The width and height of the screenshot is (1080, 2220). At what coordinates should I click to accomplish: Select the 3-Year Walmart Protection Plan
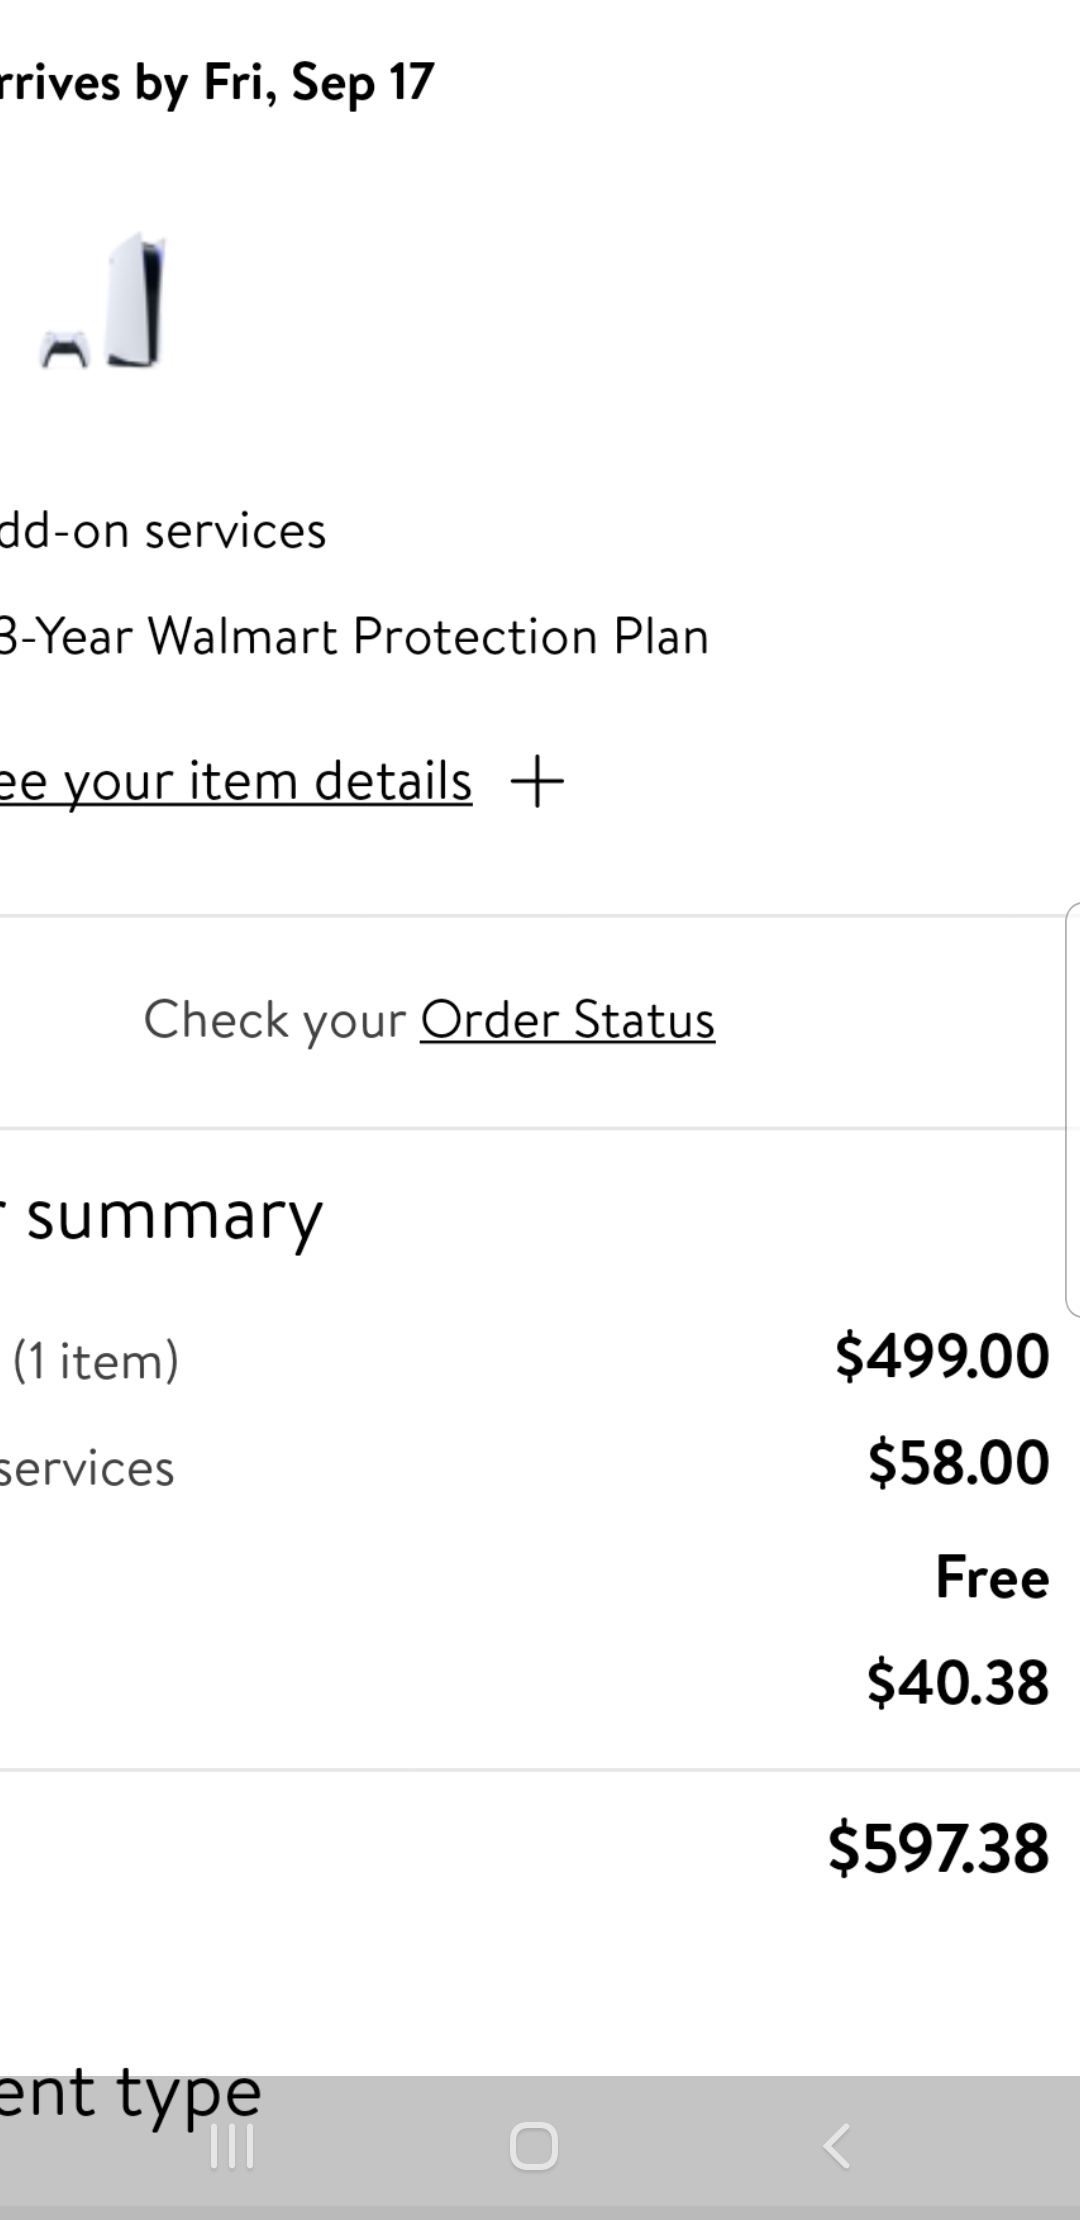(x=354, y=636)
